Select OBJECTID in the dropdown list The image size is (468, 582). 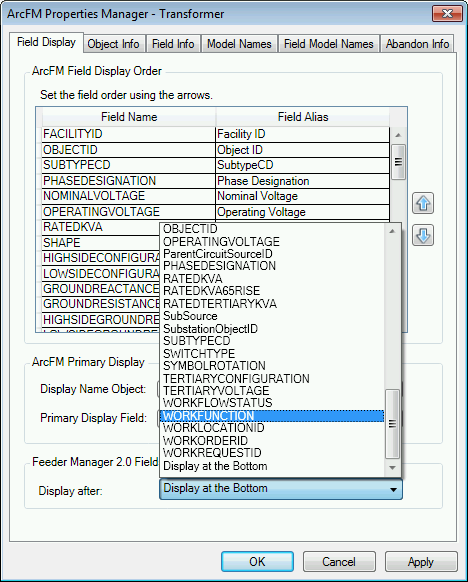coord(272,229)
